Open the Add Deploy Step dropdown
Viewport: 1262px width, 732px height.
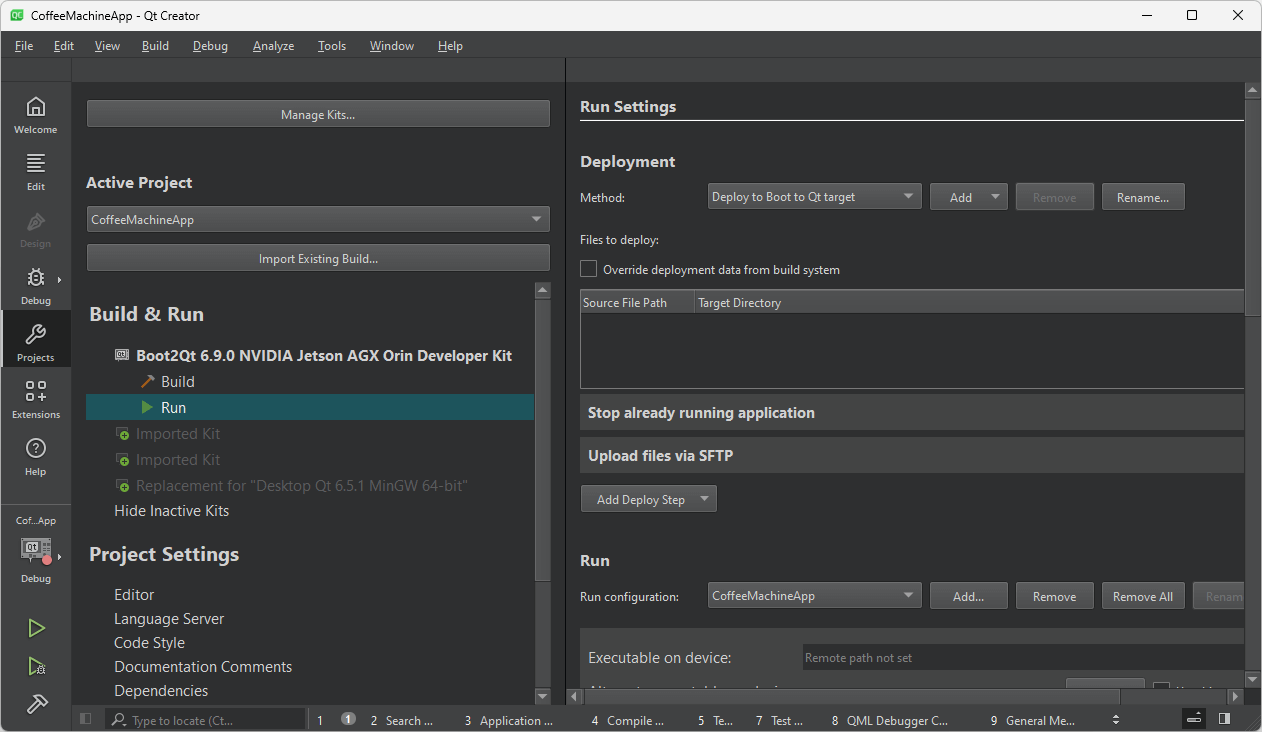(x=648, y=499)
